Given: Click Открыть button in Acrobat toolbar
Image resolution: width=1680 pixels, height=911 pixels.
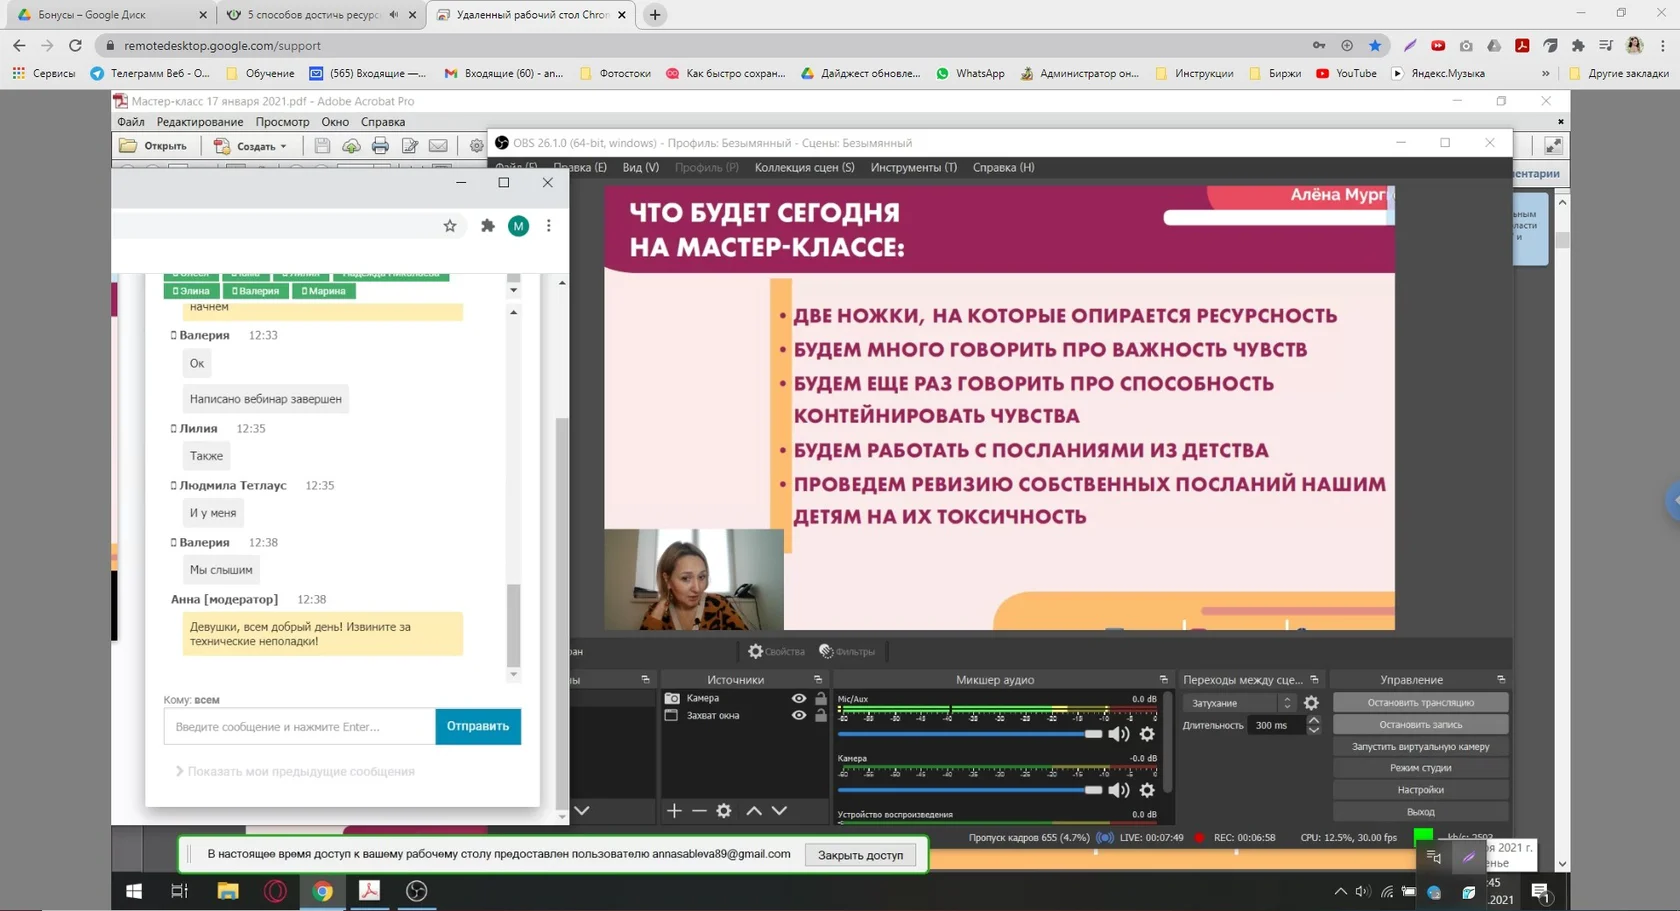Looking at the screenshot, I should (154, 146).
